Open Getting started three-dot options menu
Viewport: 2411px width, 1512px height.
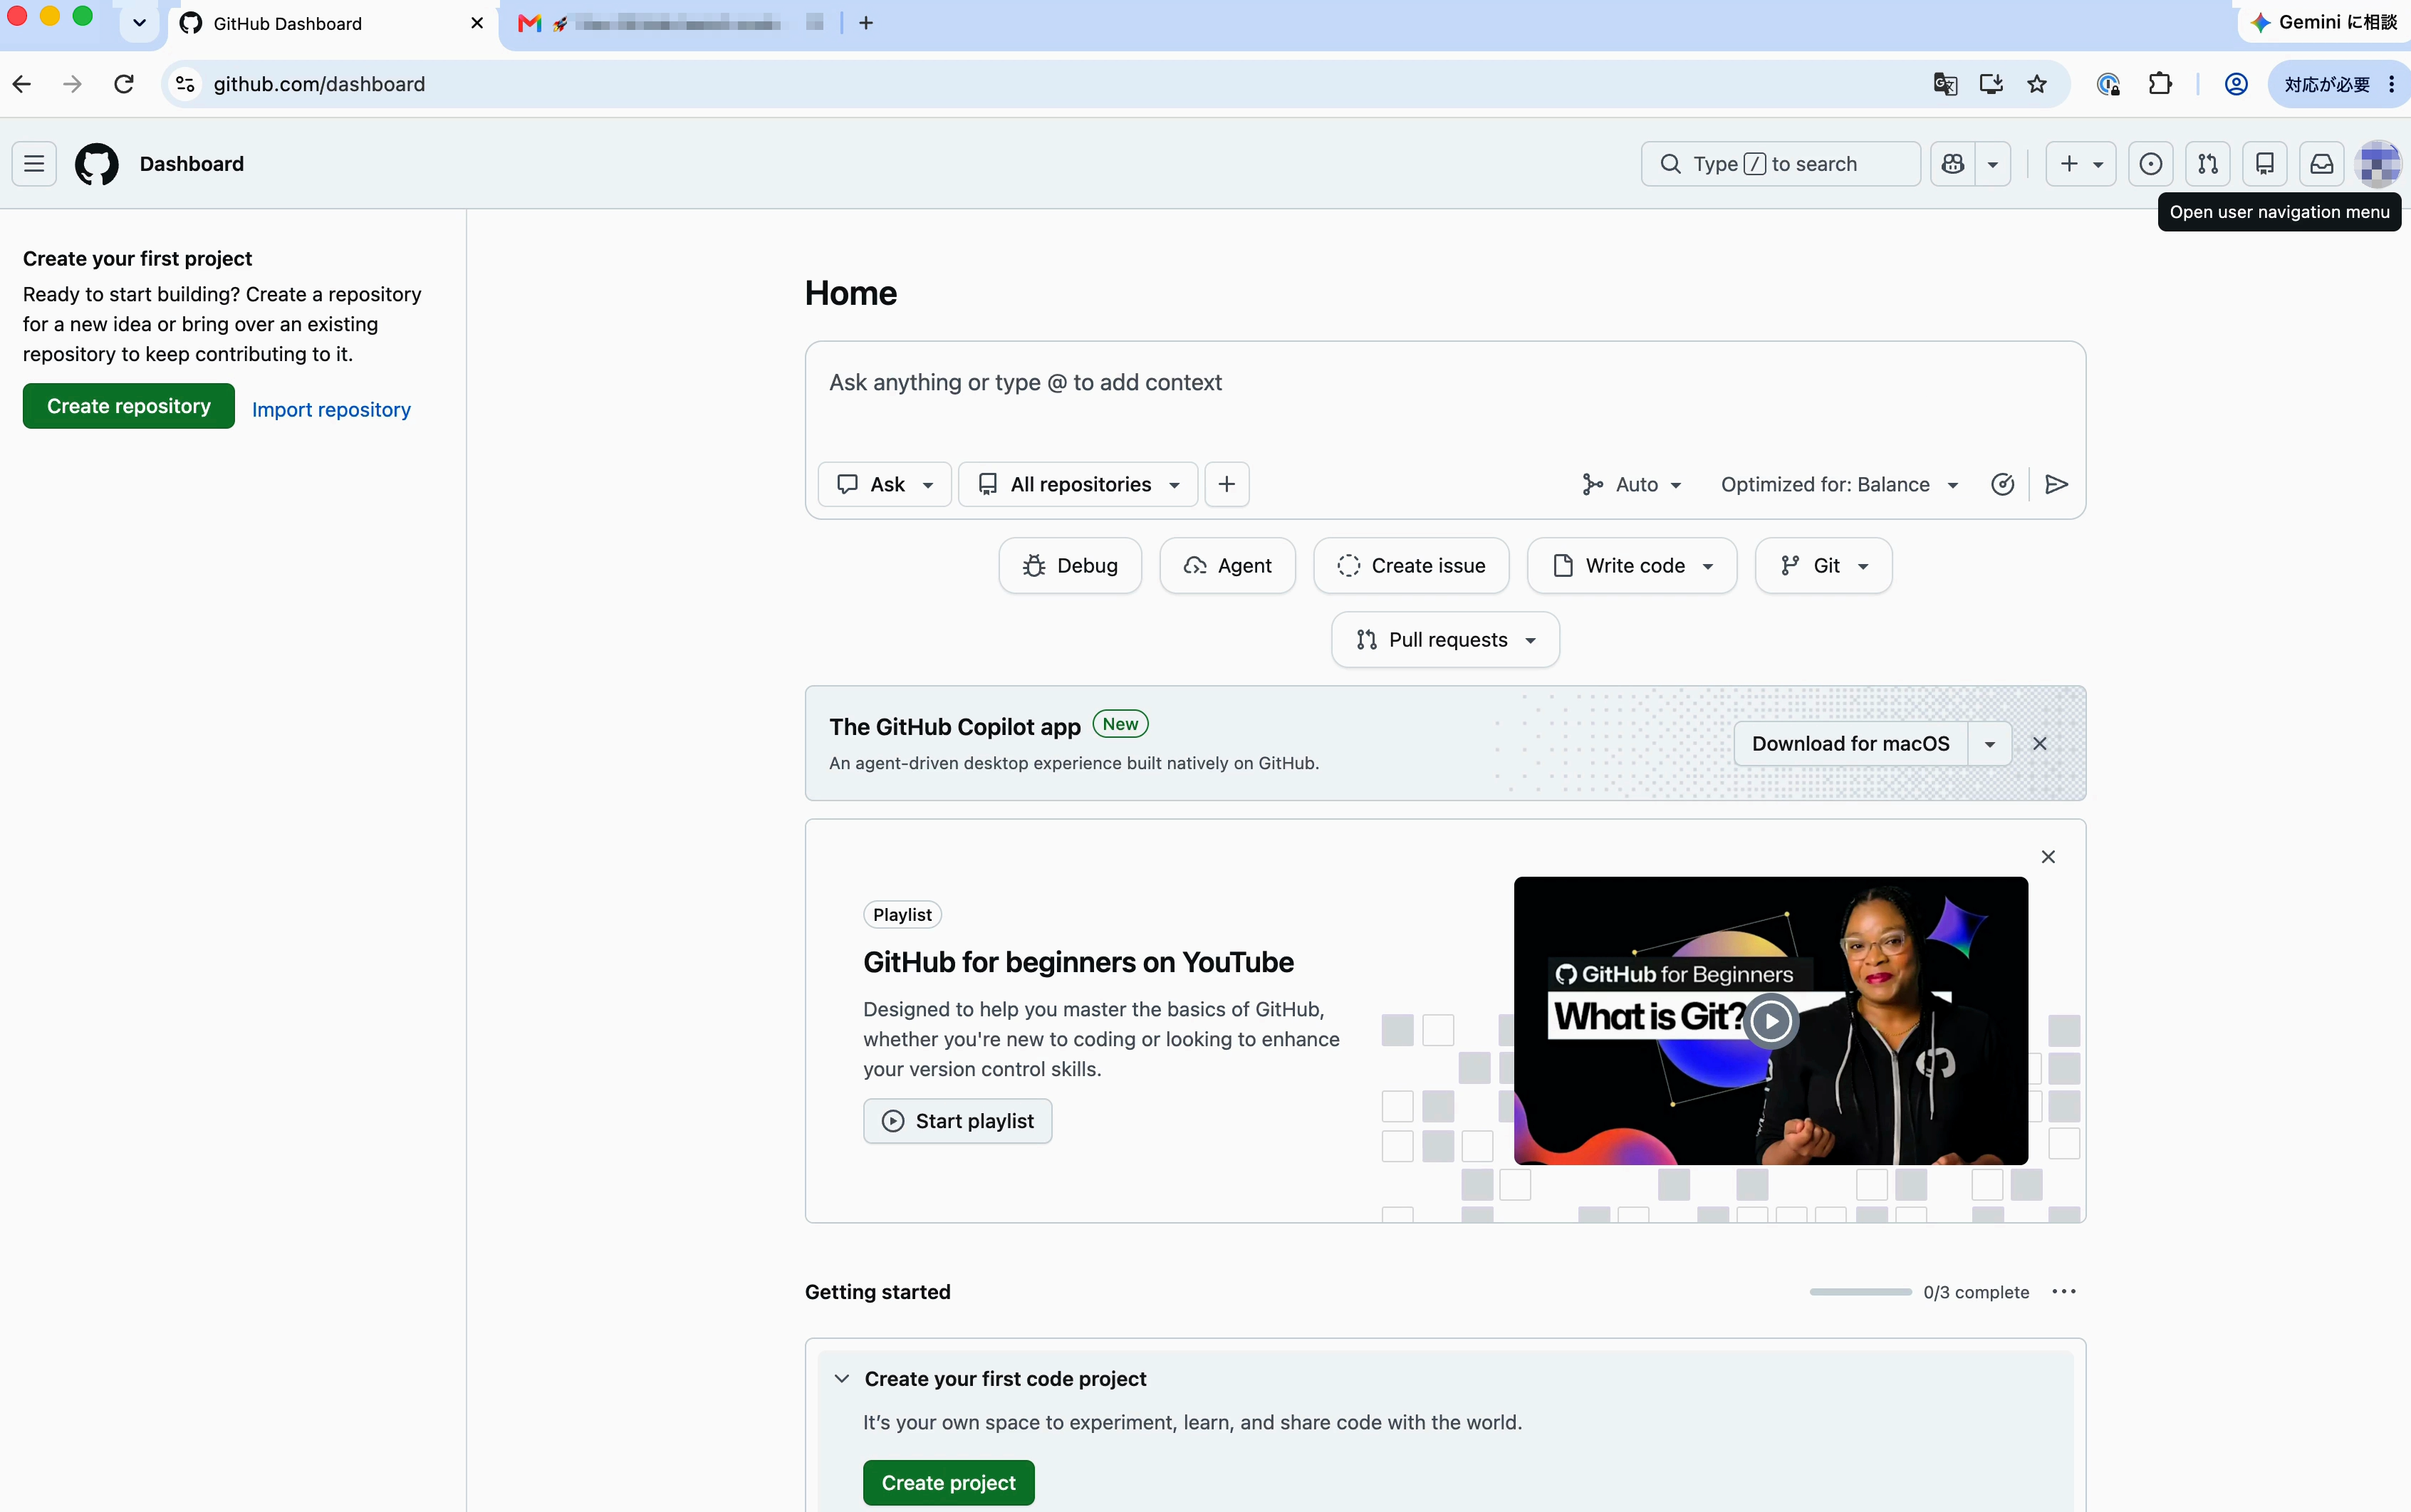click(x=2064, y=1292)
